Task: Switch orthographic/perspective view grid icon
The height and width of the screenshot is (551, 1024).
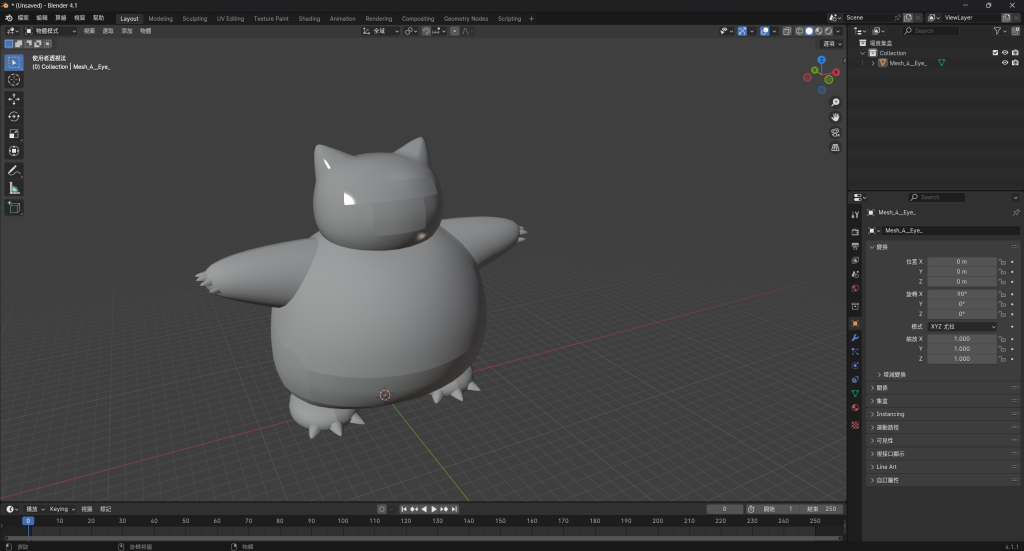Action: (x=835, y=148)
